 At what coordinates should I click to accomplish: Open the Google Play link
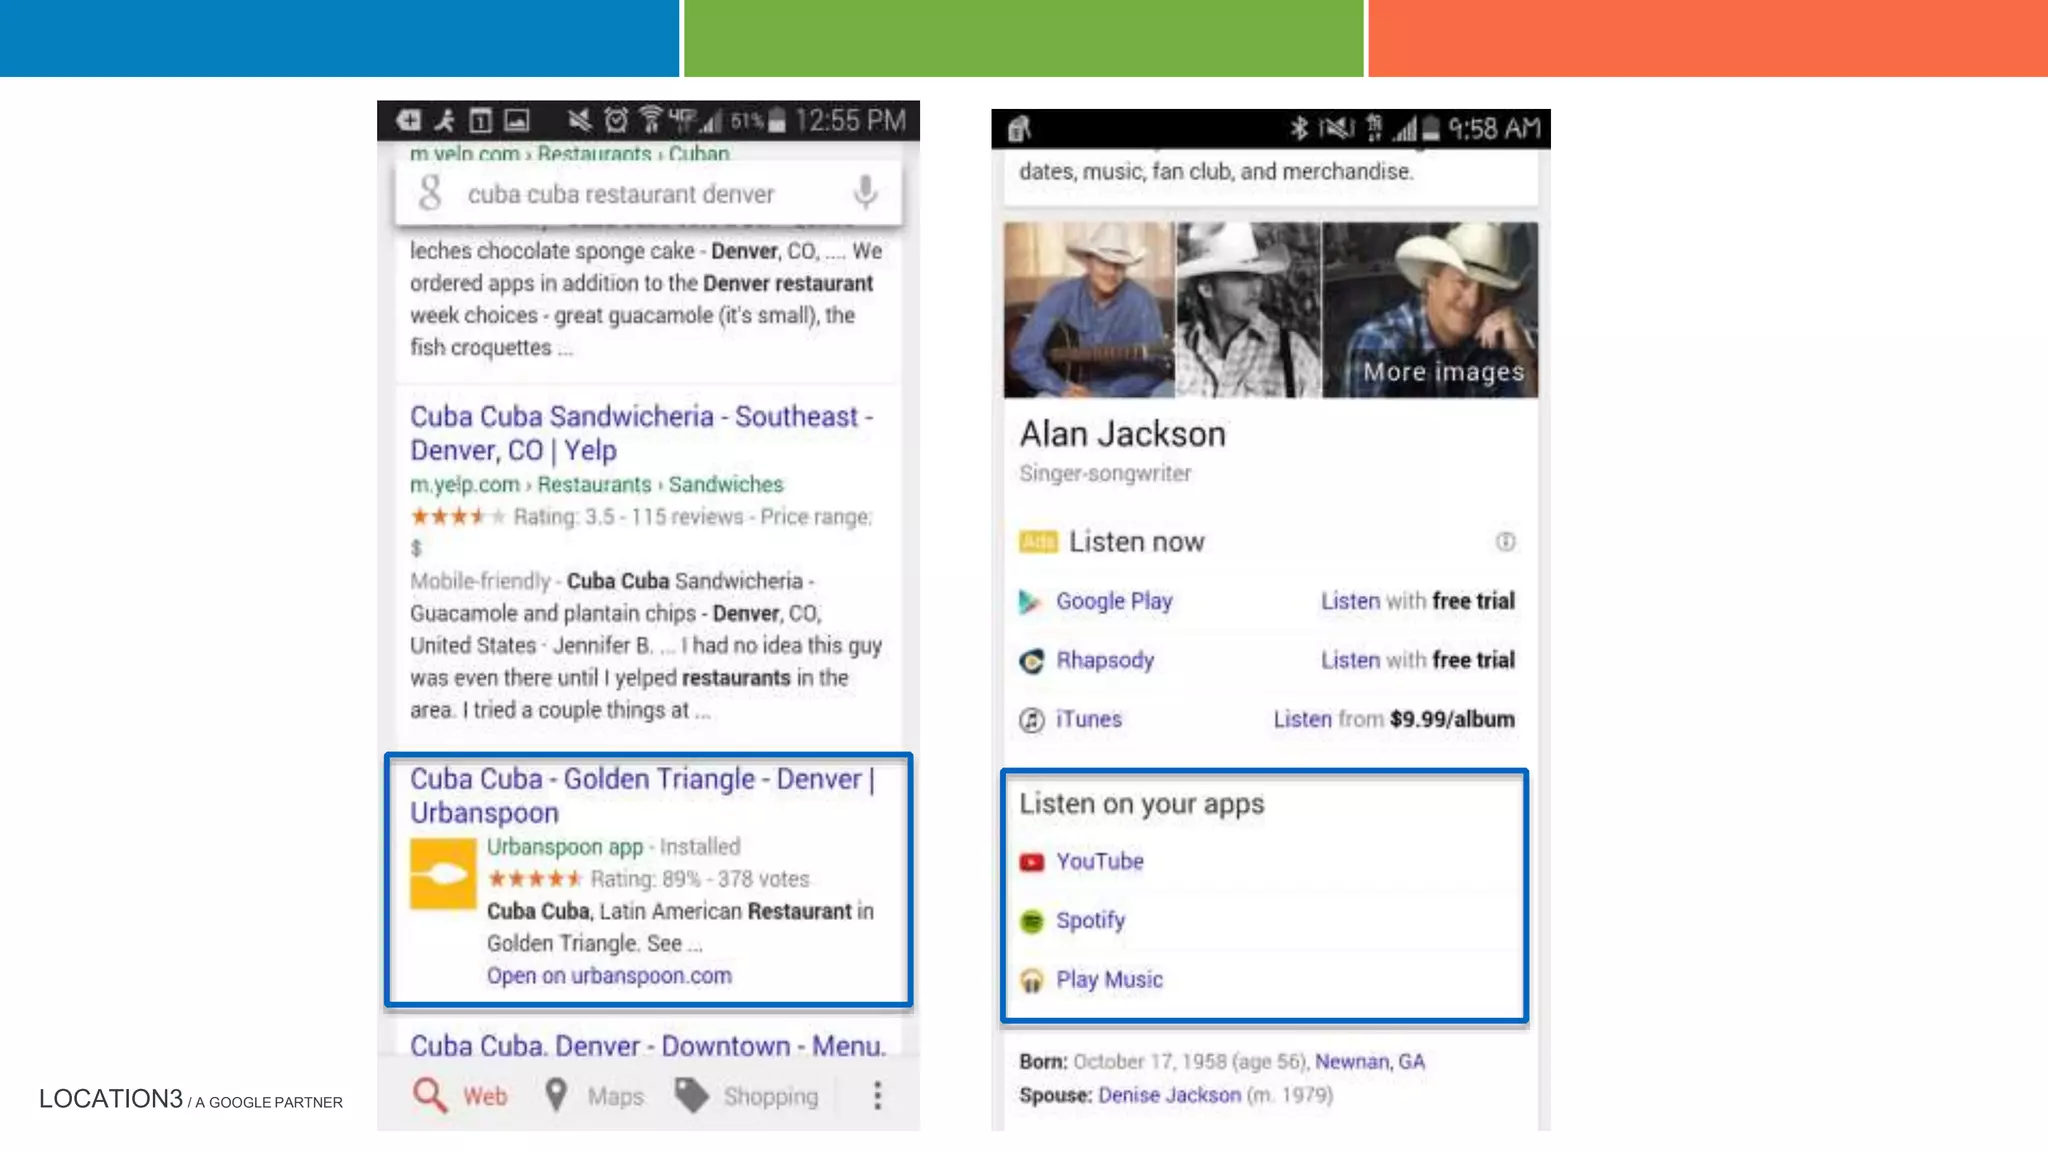point(1114,601)
